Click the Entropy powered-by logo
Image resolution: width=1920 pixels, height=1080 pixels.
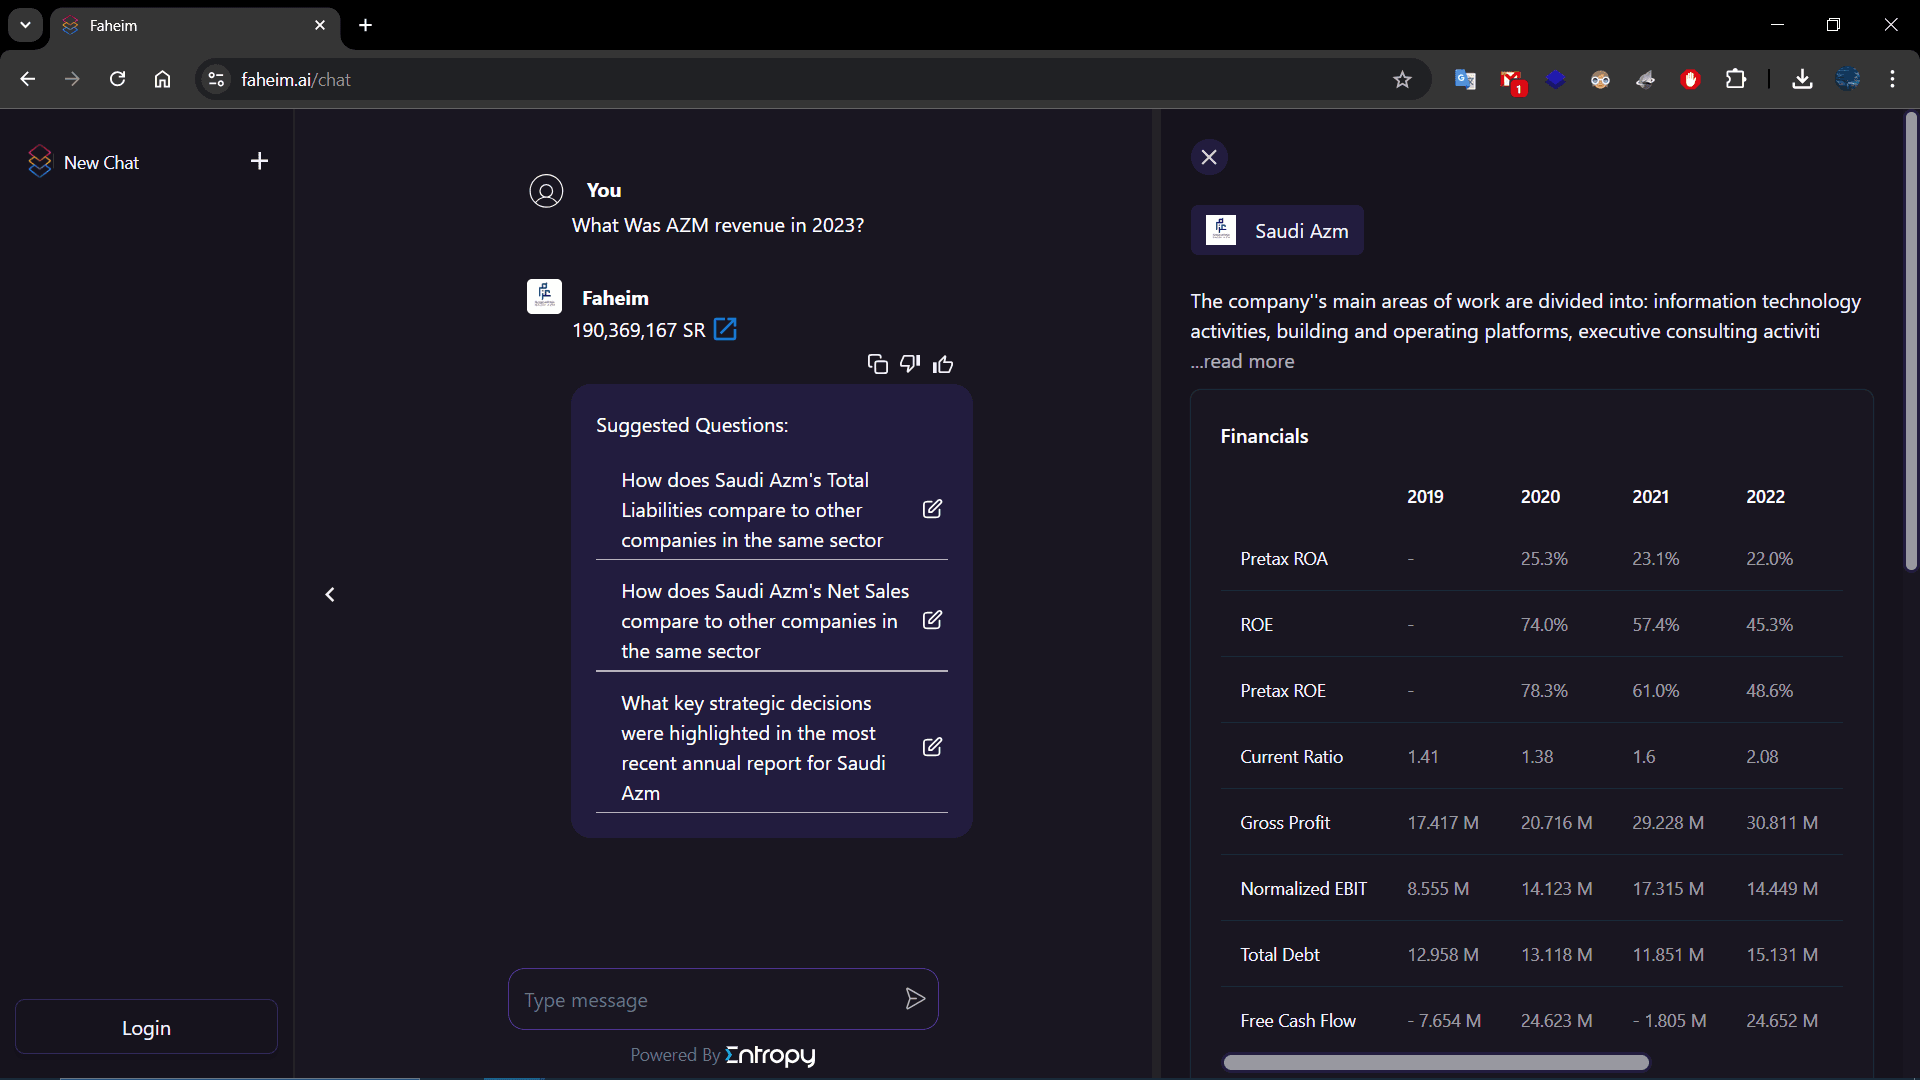coord(770,1055)
